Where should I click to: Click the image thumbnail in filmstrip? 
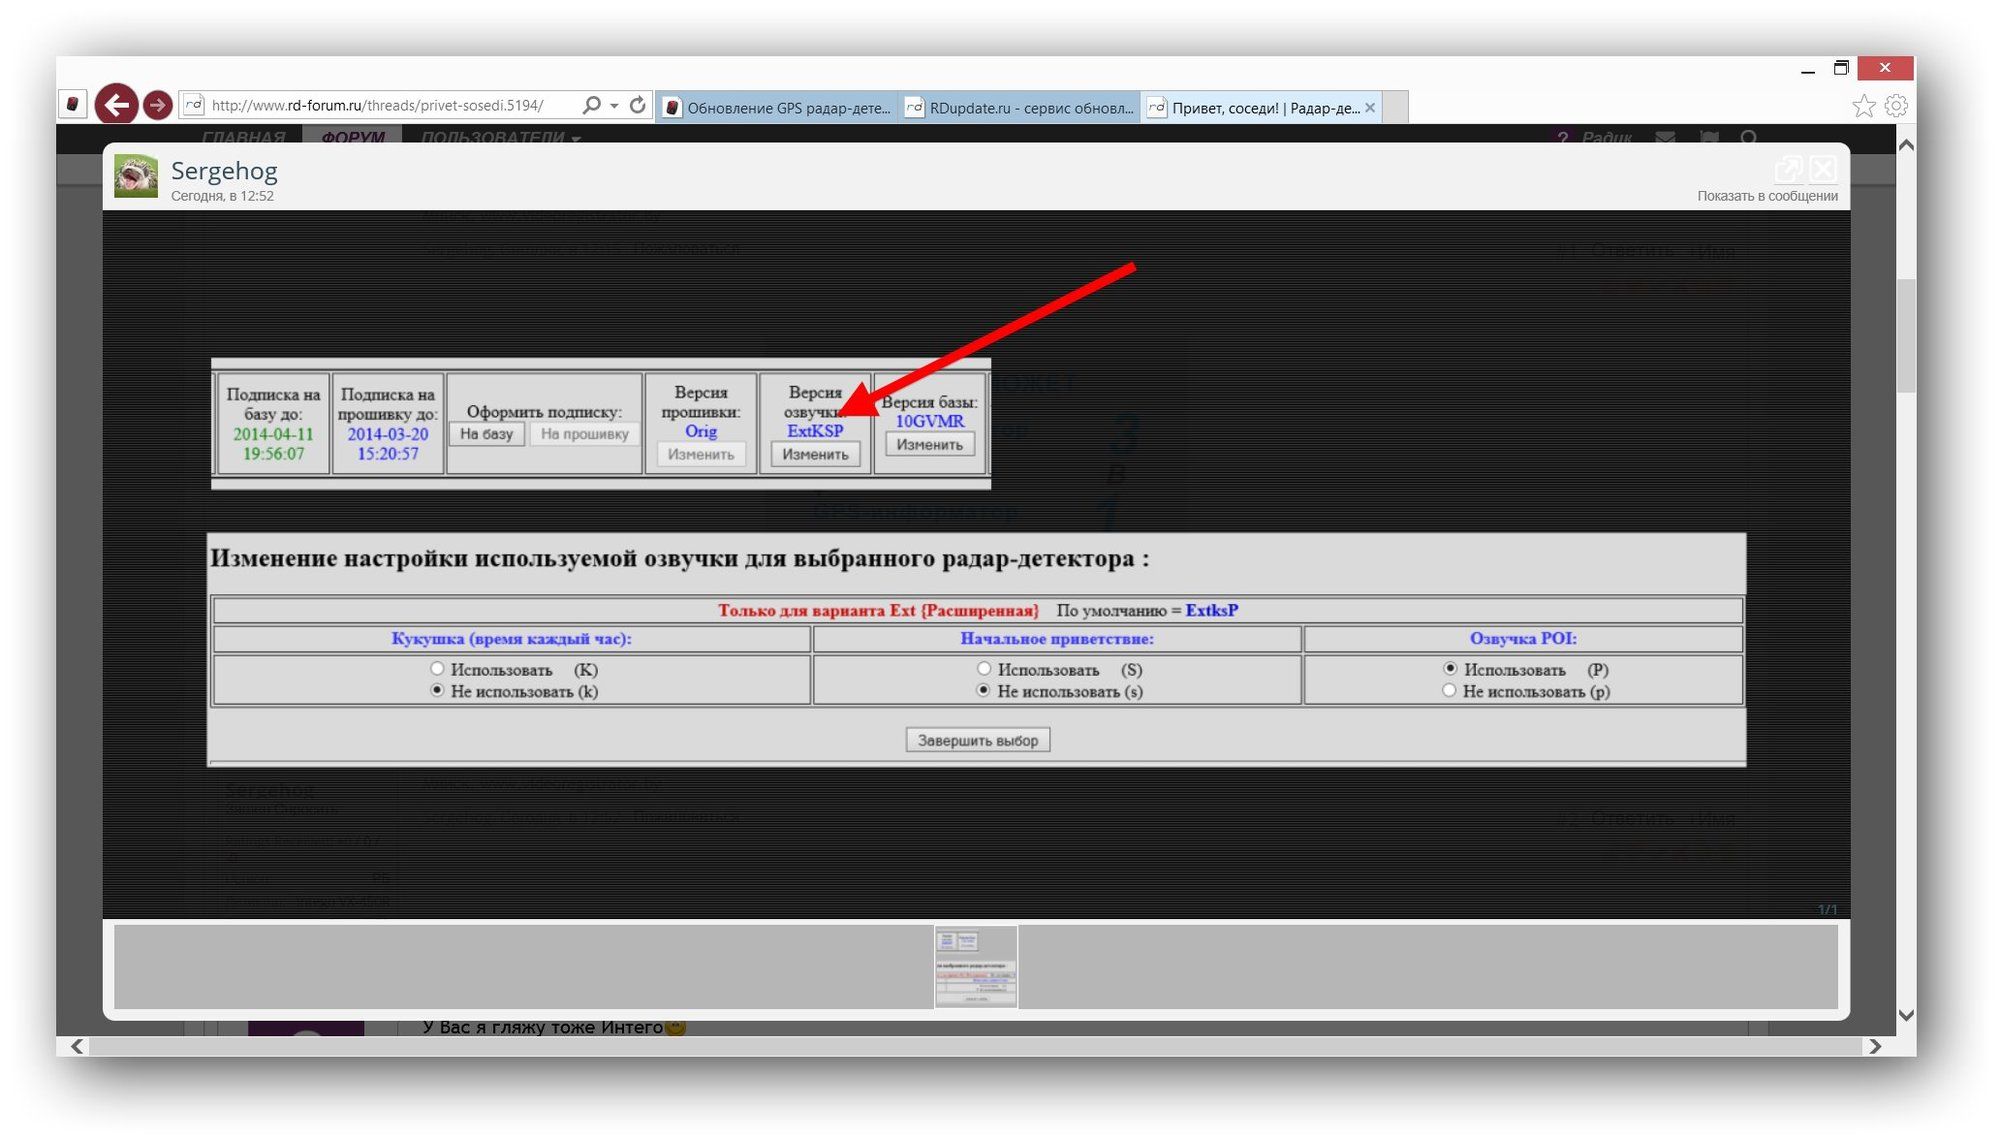(x=976, y=966)
